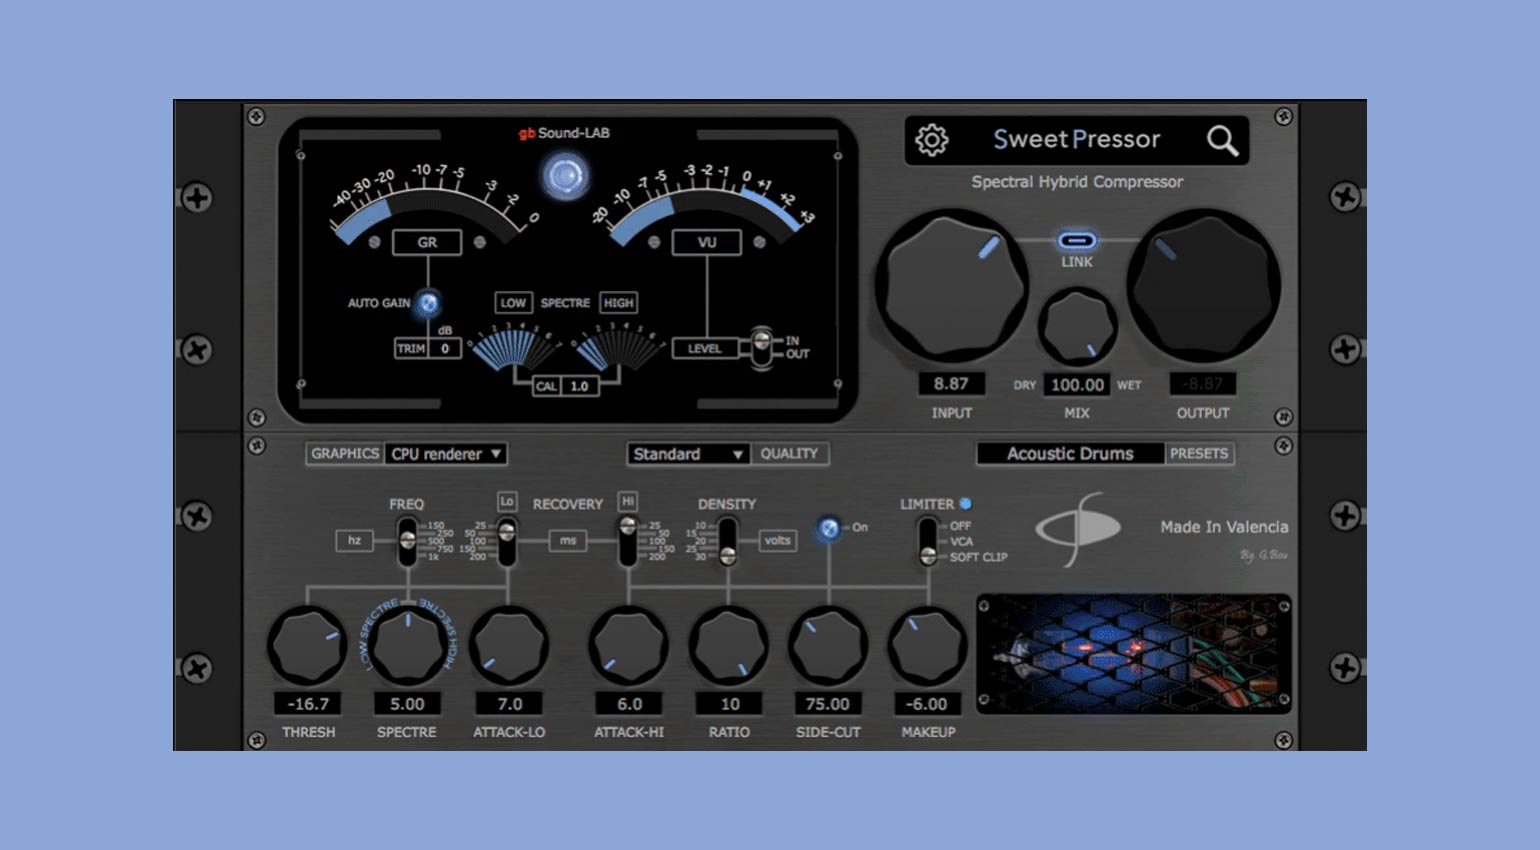
Task: Click the Made In Valencia logo emblem
Action: click(1076, 529)
